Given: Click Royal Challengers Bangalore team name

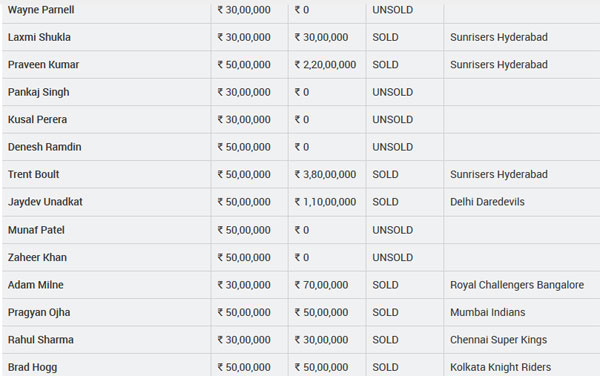Looking at the screenshot, I should click(x=517, y=285).
